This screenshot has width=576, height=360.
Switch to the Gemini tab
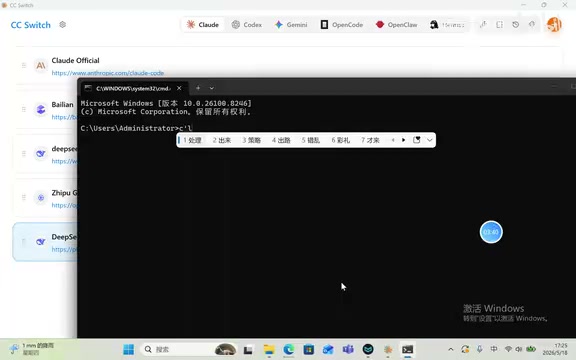click(x=291, y=25)
